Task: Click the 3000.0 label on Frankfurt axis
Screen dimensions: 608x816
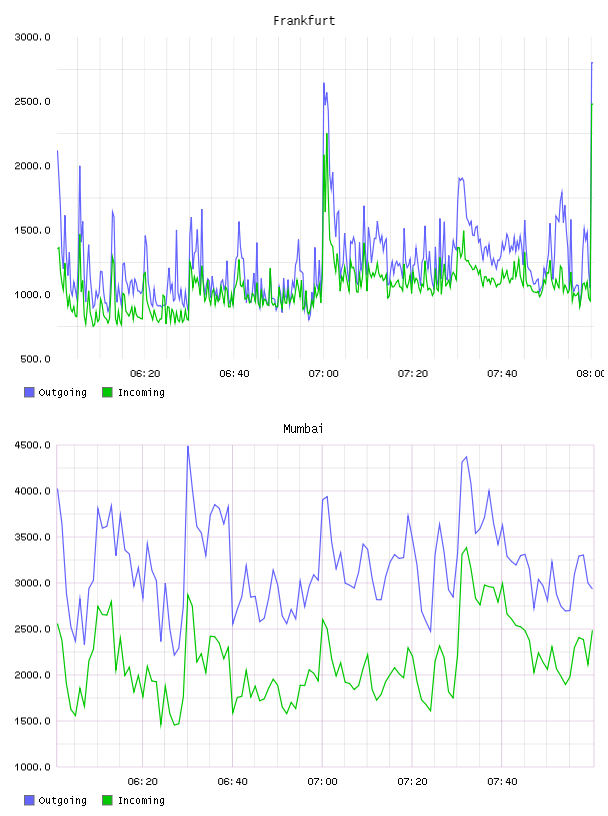Action: pos(32,37)
